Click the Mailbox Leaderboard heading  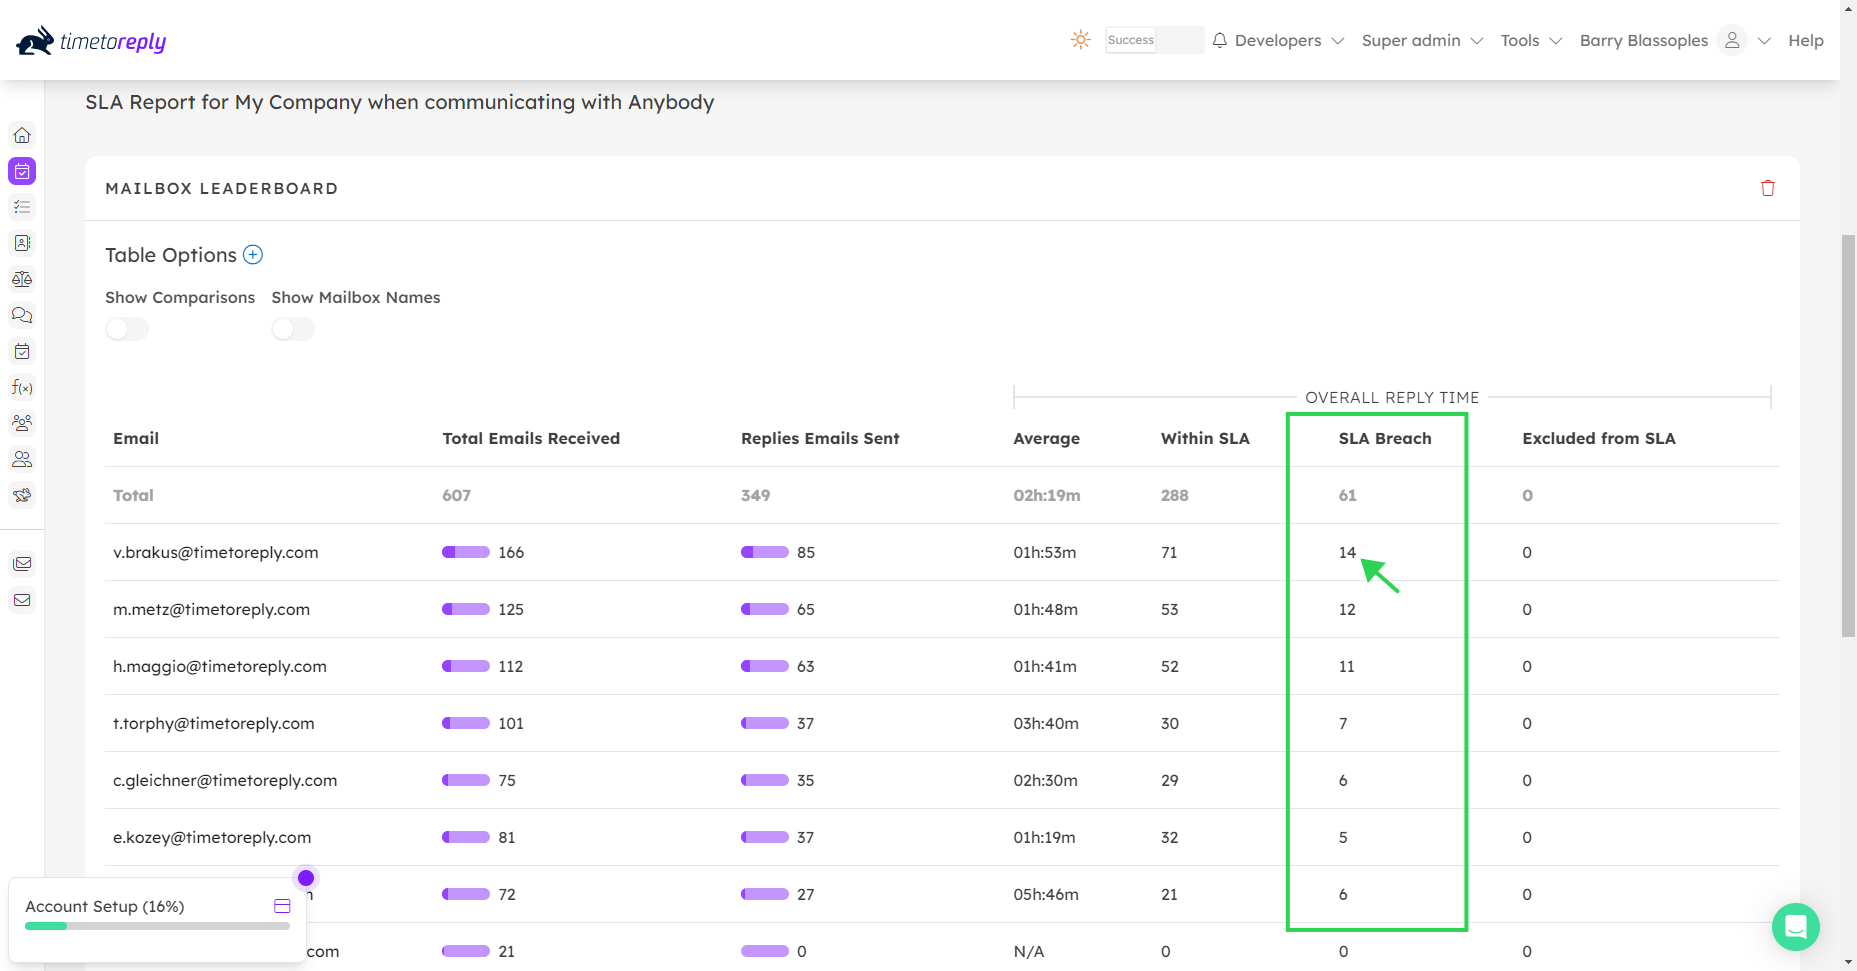(222, 188)
